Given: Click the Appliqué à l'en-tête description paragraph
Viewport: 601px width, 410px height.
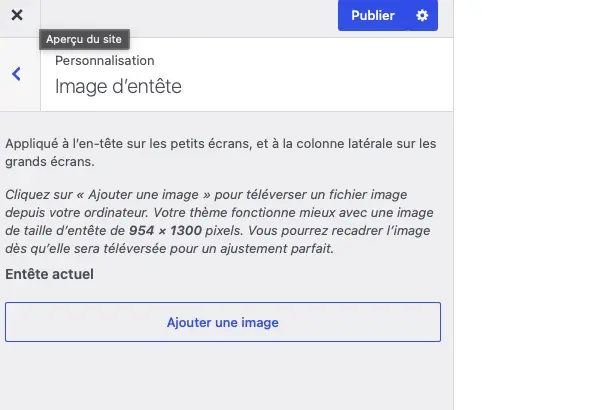Looking at the screenshot, I should click(x=220, y=153).
